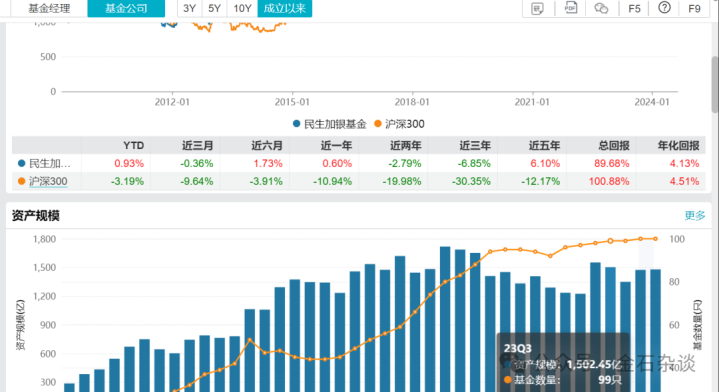Viewport: 719px width, 392px height.
Task: Open the help question-mark icon
Action: coord(664,8)
